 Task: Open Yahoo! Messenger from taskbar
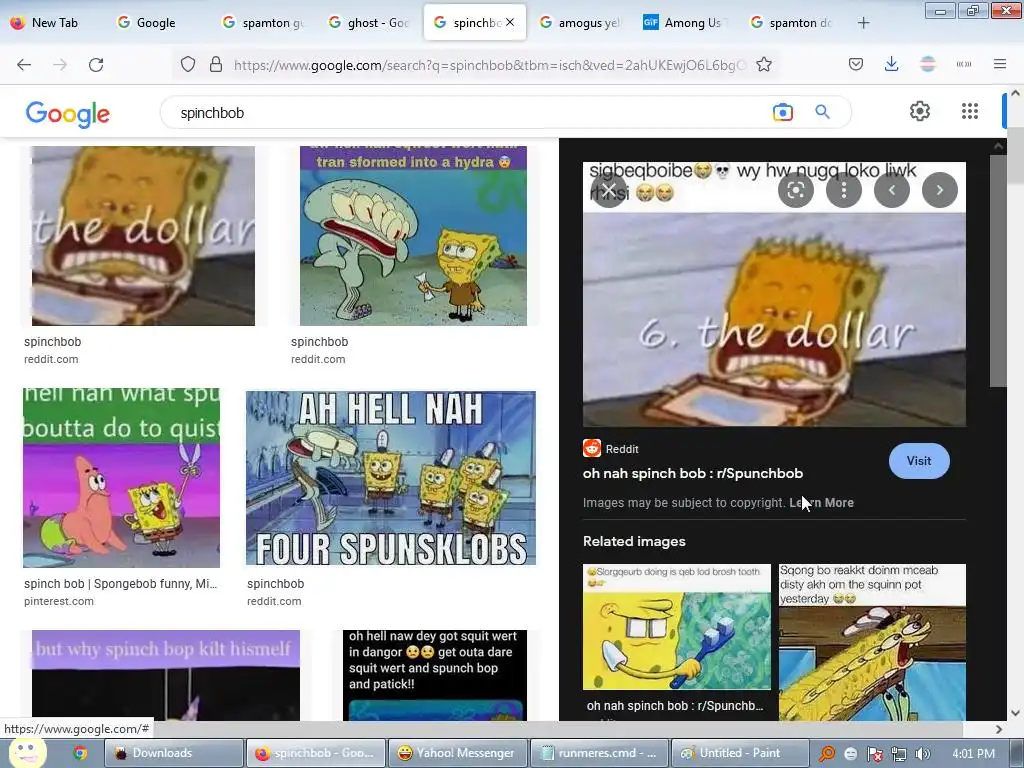[457, 753]
